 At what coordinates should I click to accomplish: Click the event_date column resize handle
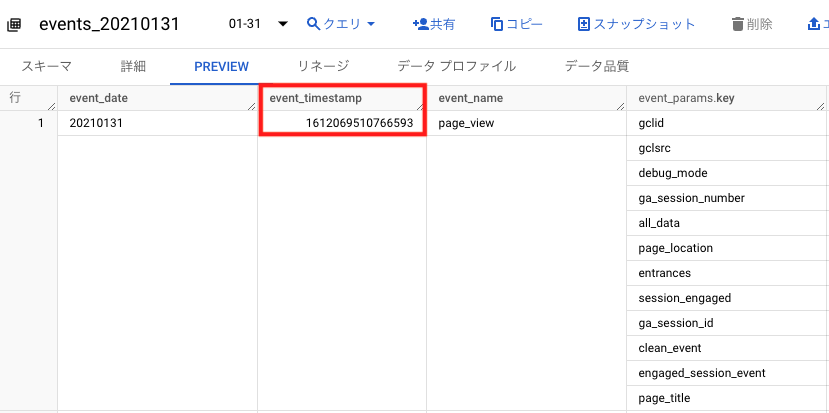(x=252, y=106)
